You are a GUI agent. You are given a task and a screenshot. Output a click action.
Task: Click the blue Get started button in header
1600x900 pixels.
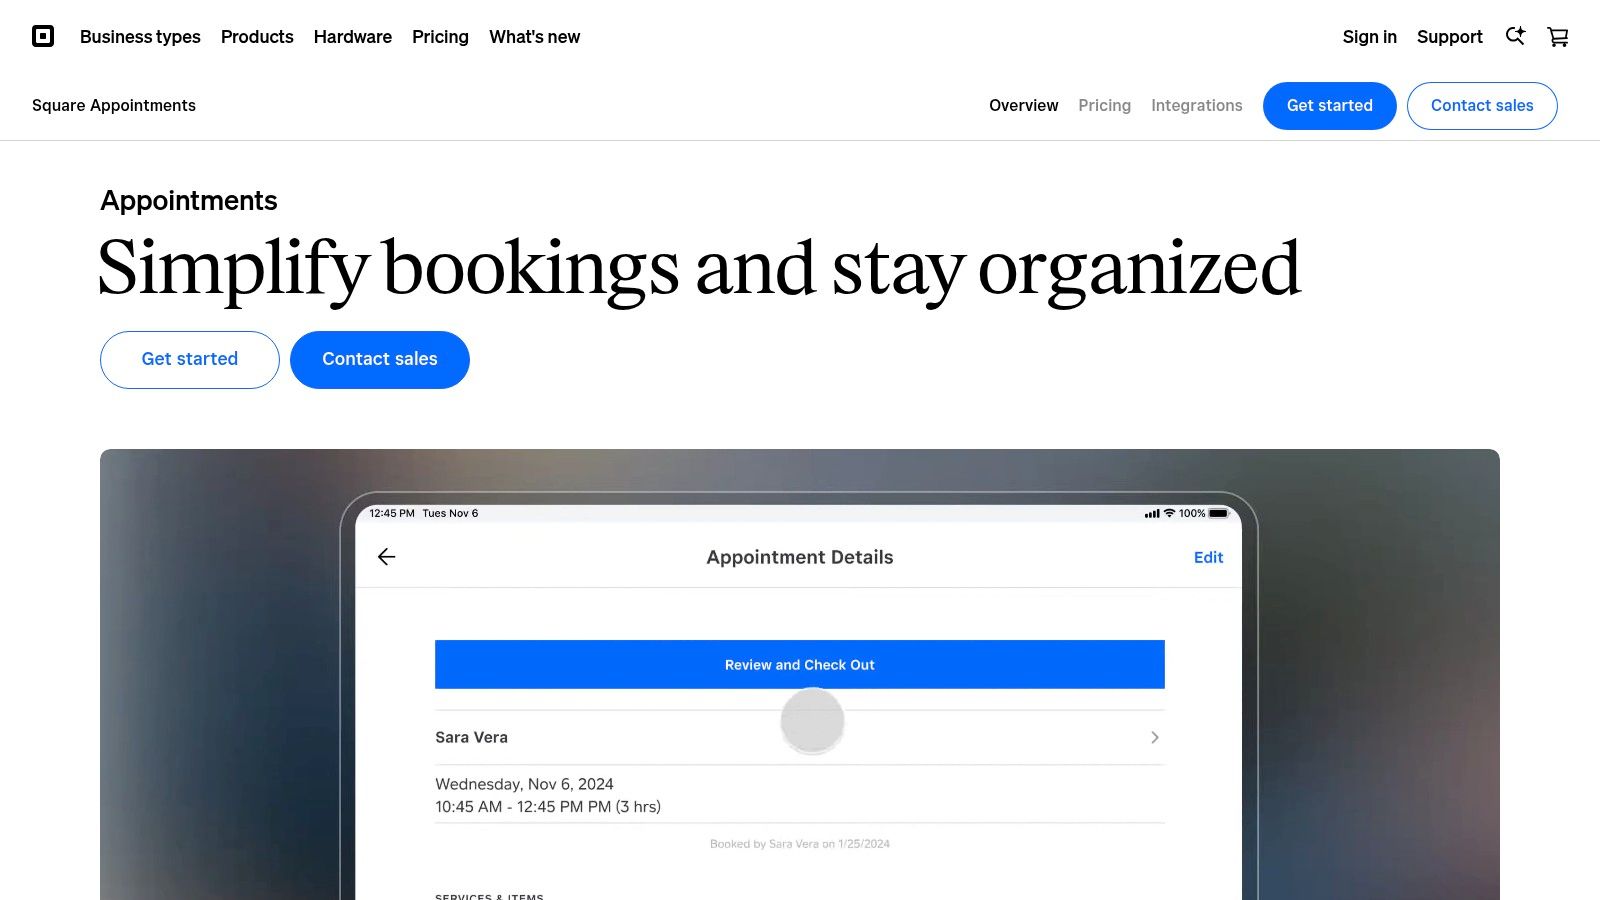[1329, 105]
